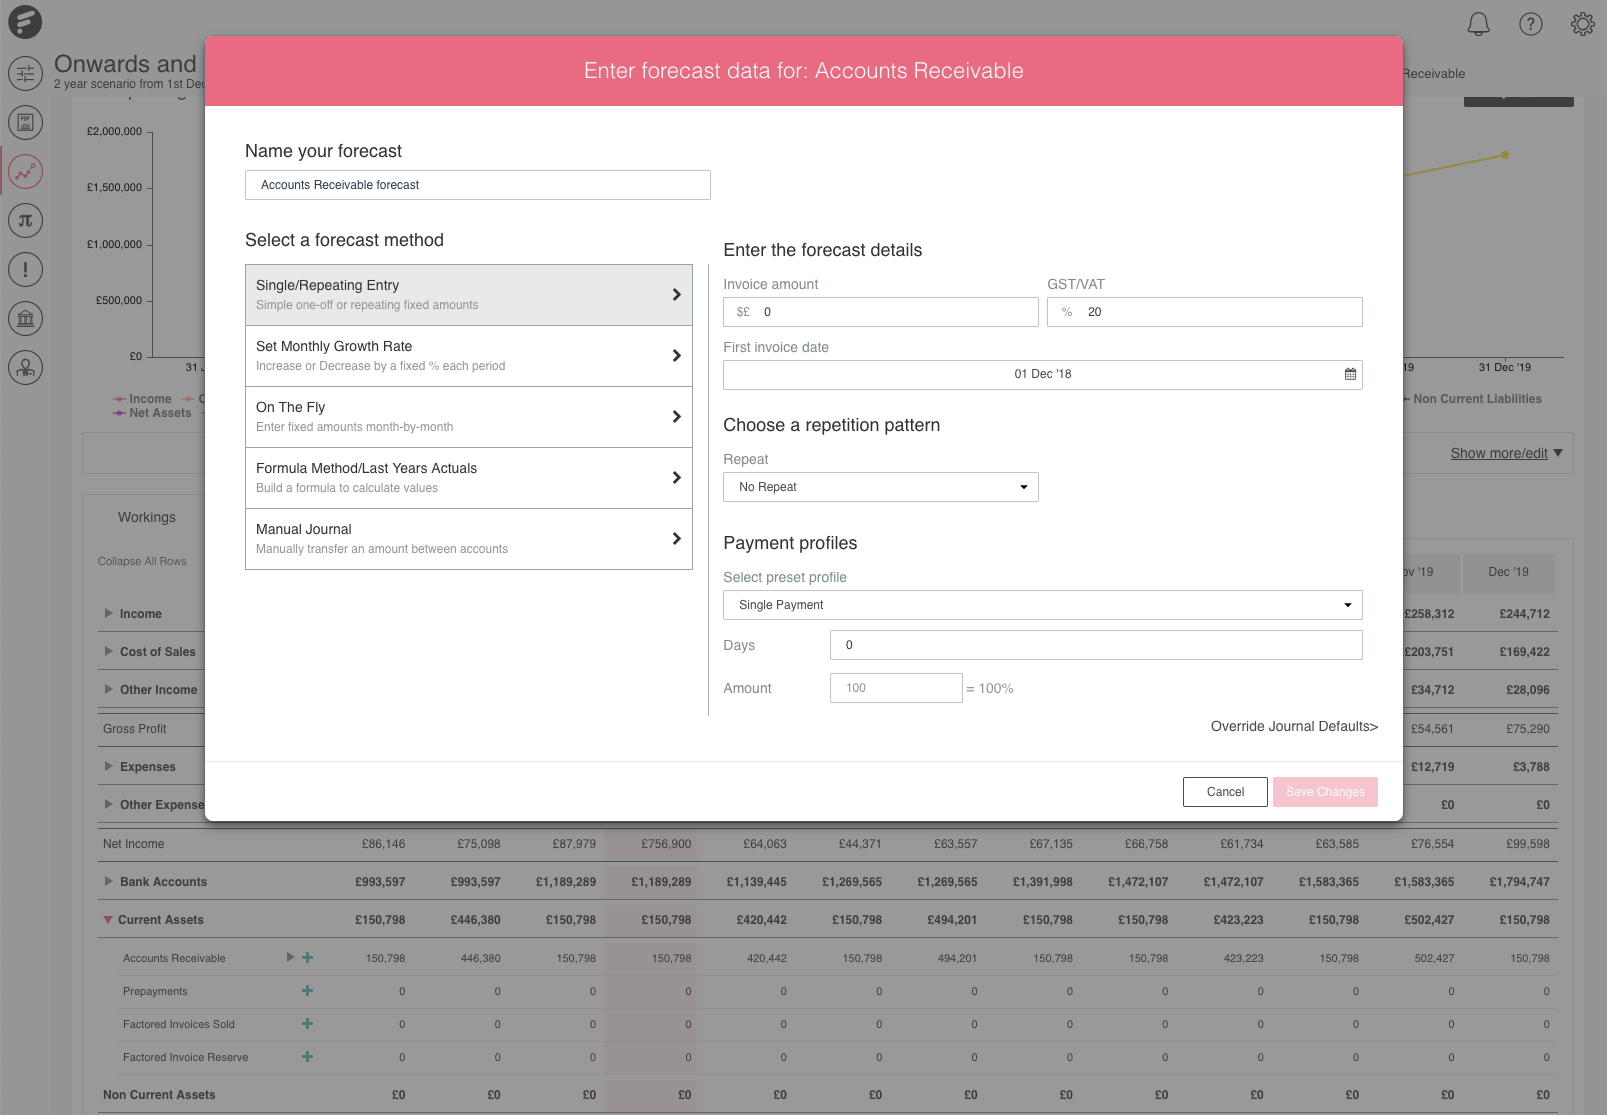
Task: Select the formulas (π) sidebar icon
Action: pos(25,220)
